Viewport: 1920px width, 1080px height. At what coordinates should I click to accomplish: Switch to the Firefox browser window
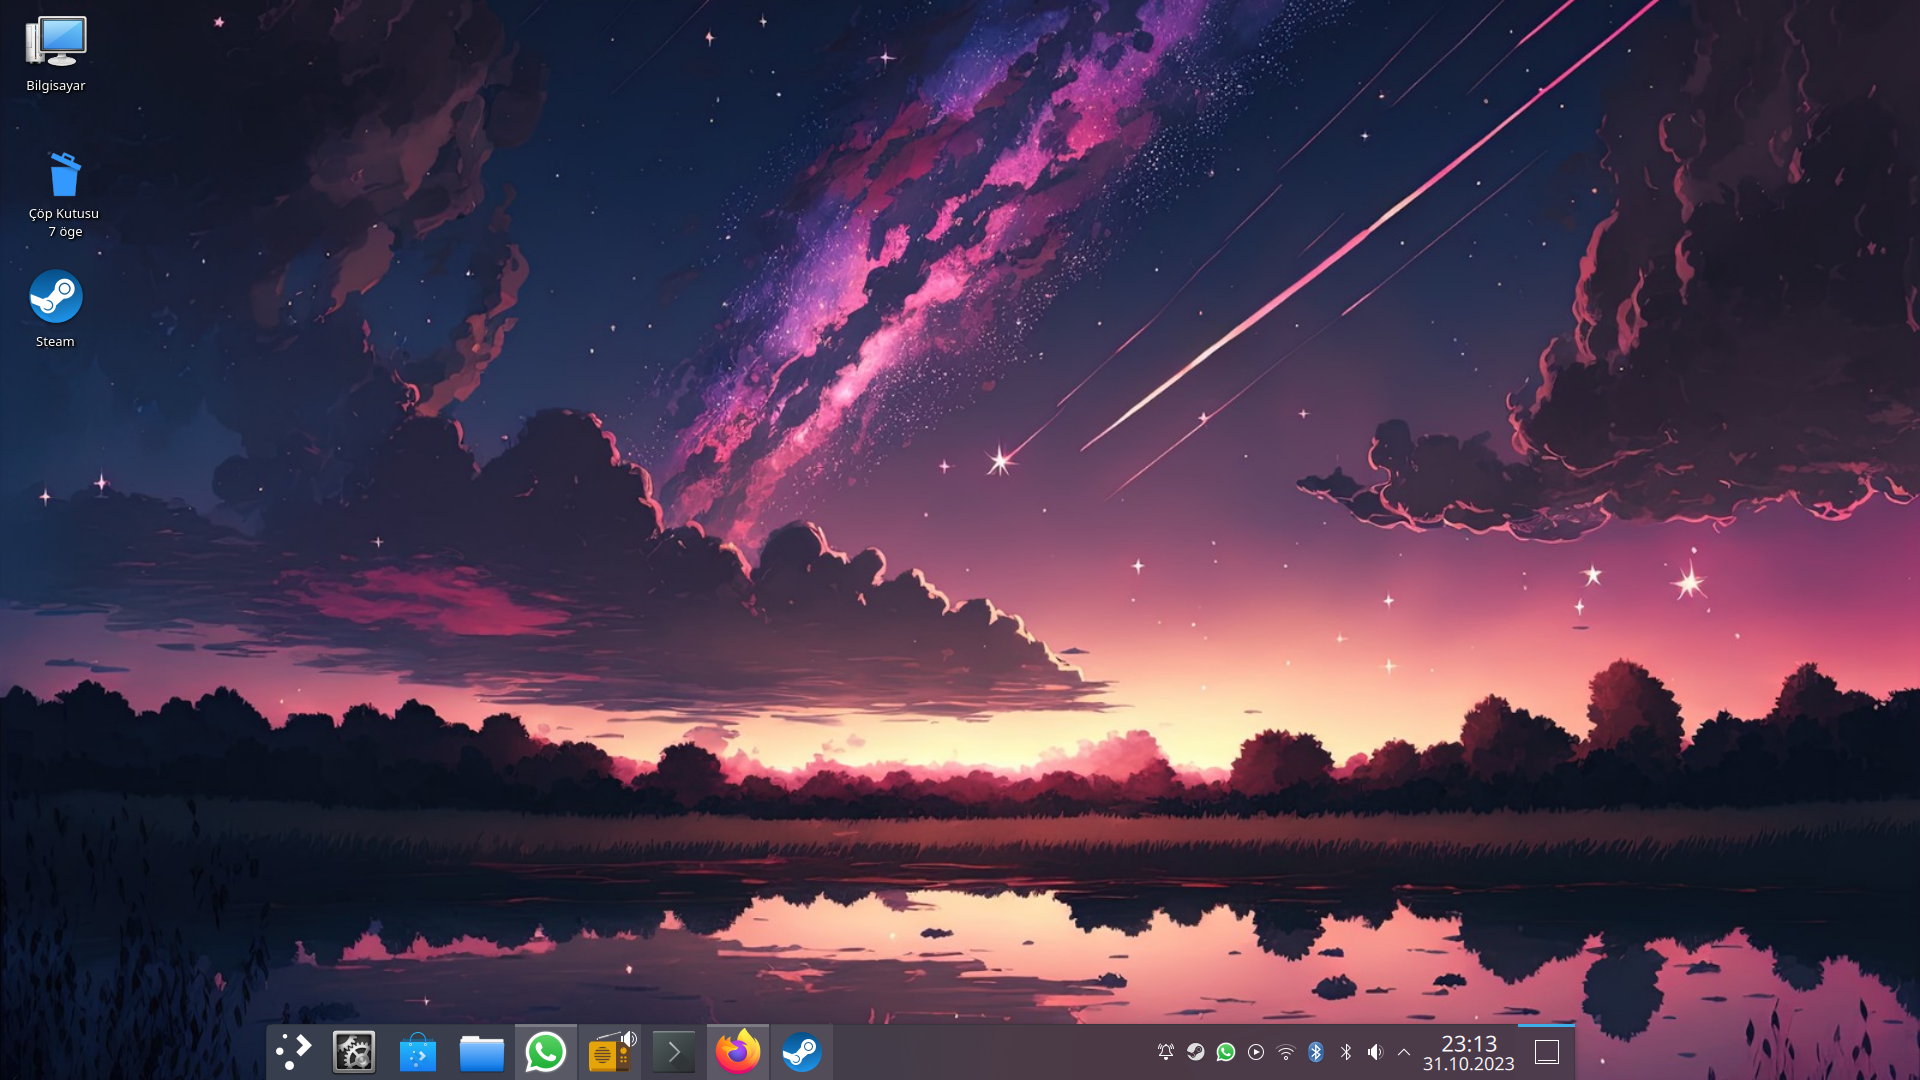pos(738,1052)
